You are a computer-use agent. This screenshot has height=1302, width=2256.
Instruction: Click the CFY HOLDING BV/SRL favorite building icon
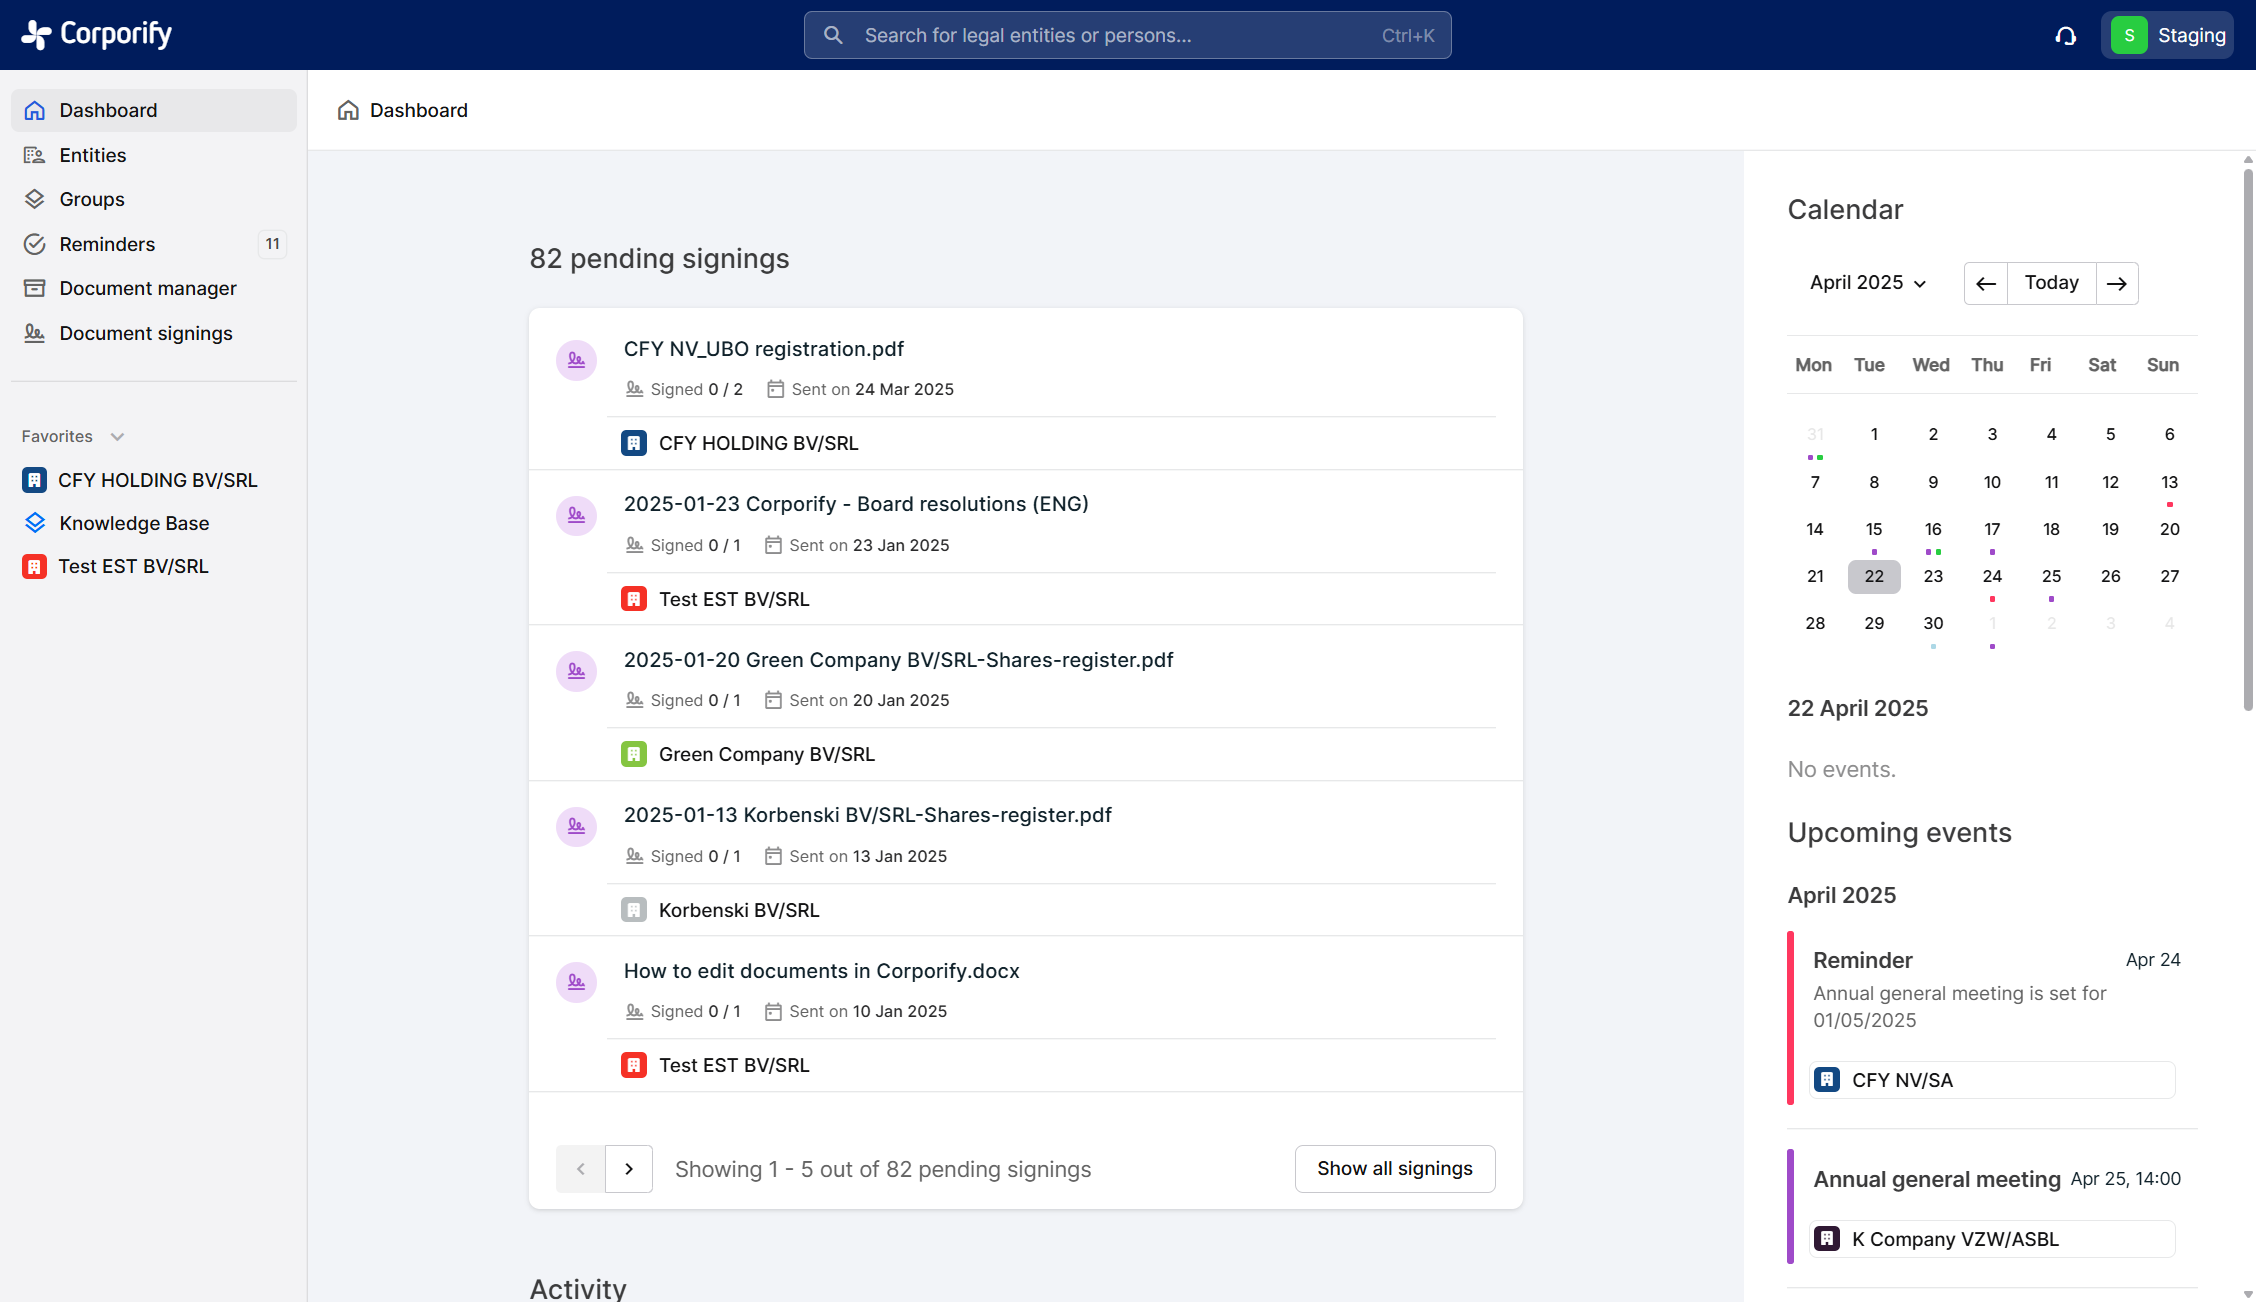tap(34, 480)
